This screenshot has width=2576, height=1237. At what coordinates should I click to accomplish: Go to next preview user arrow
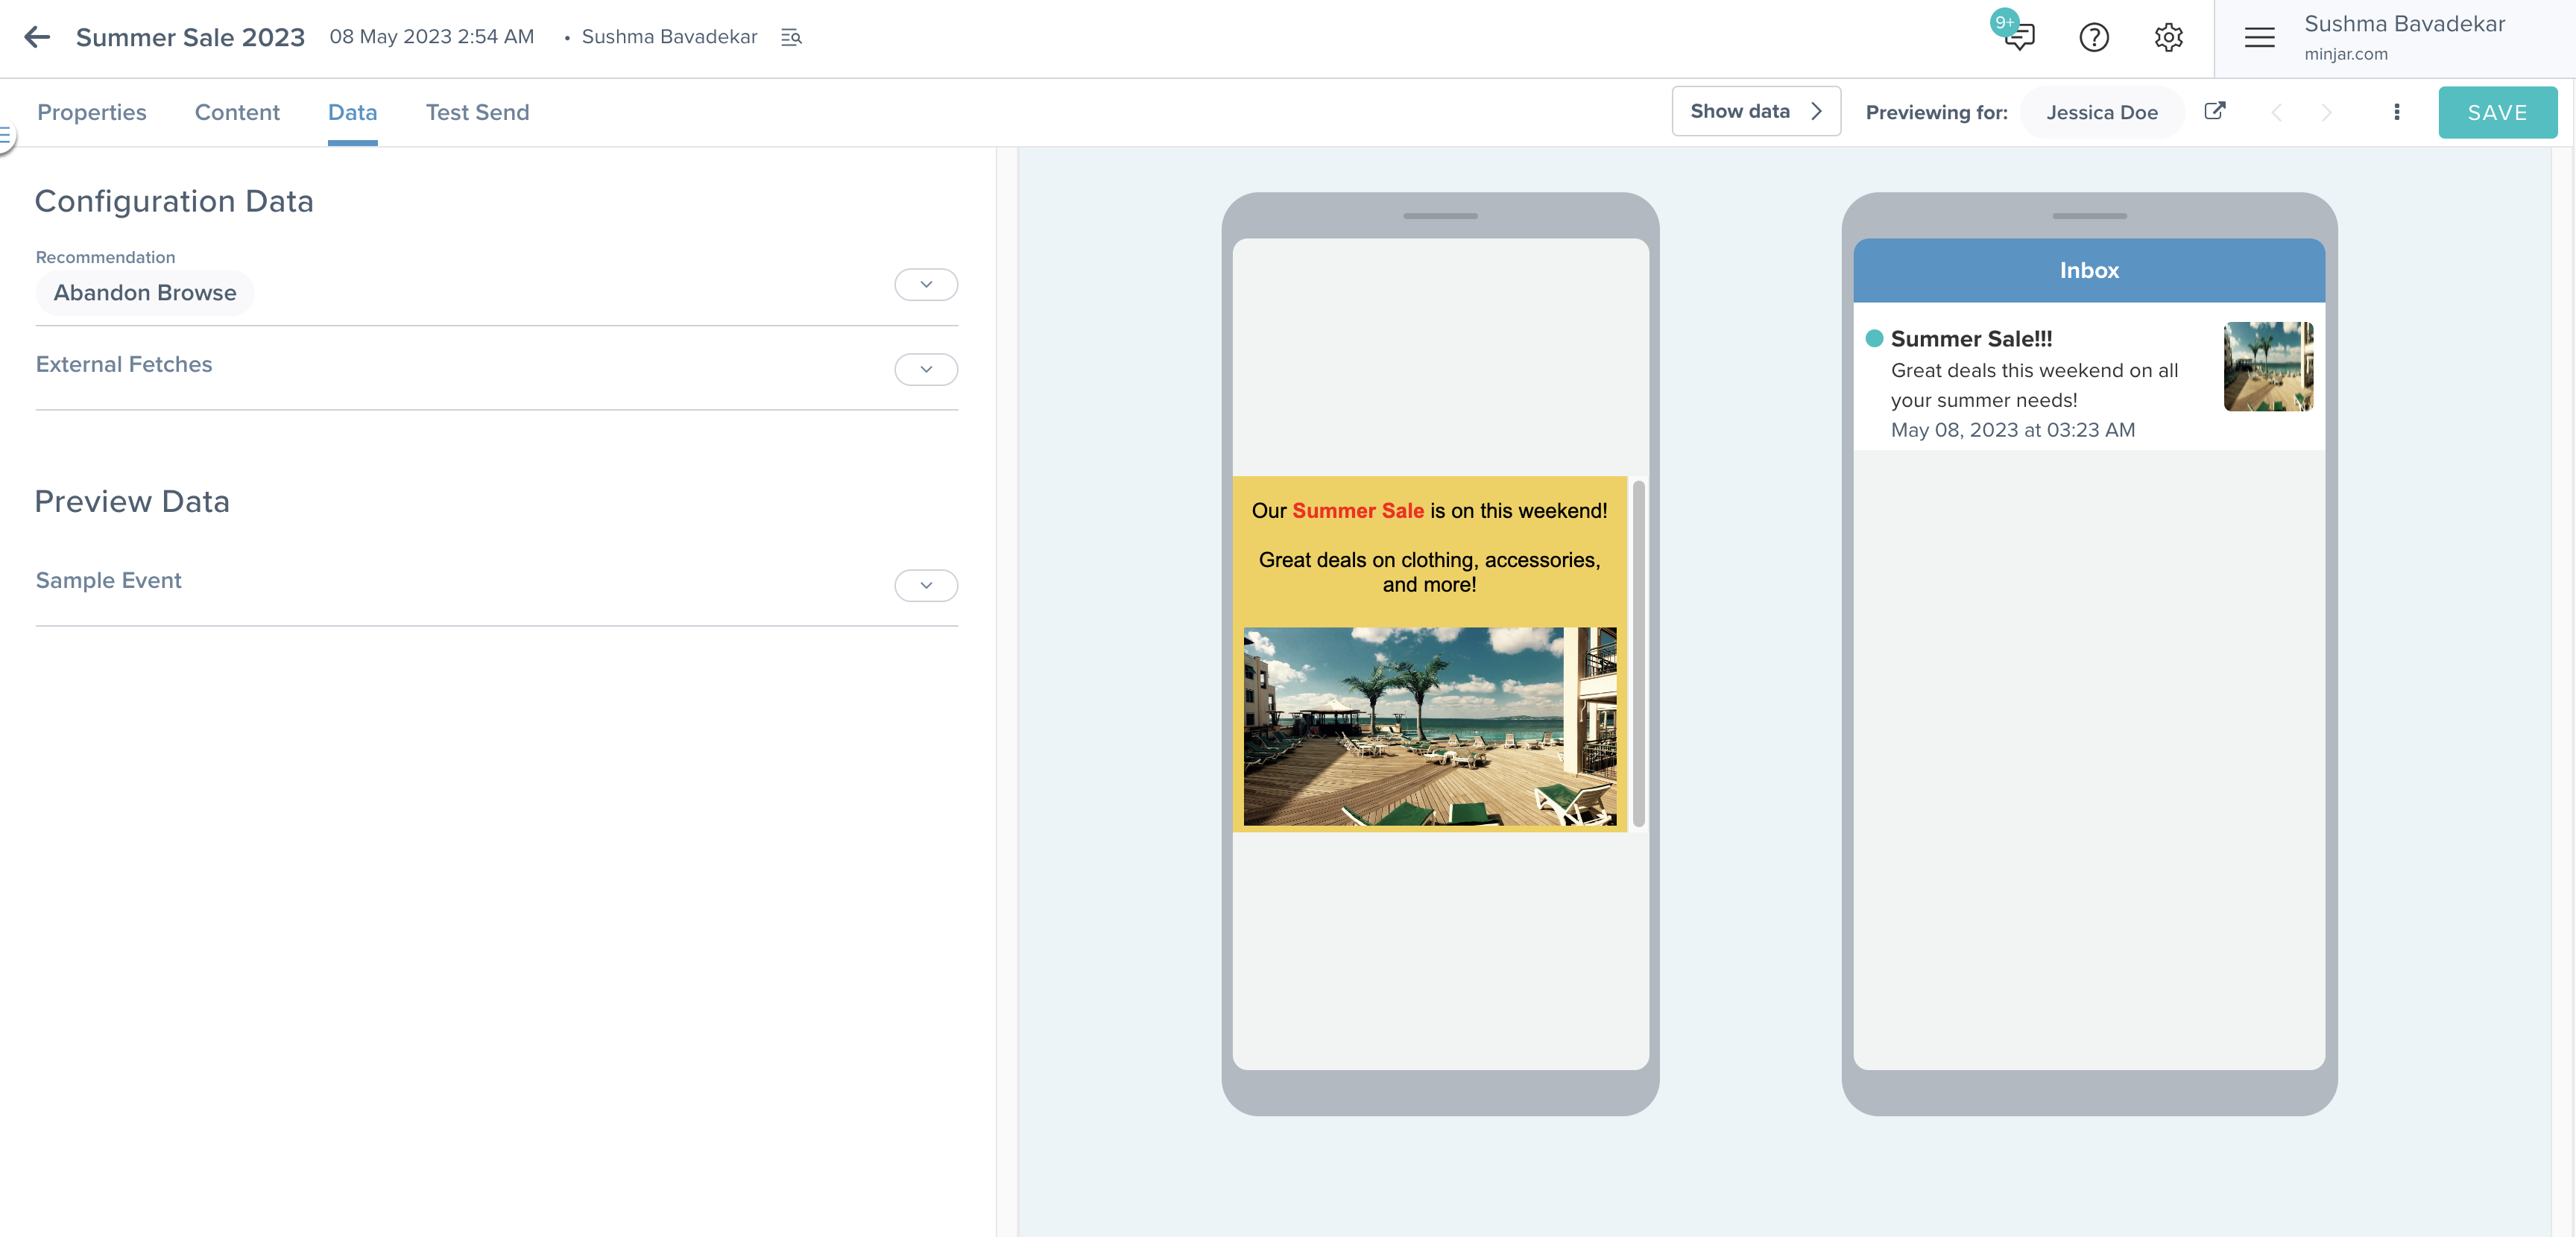[2326, 112]
